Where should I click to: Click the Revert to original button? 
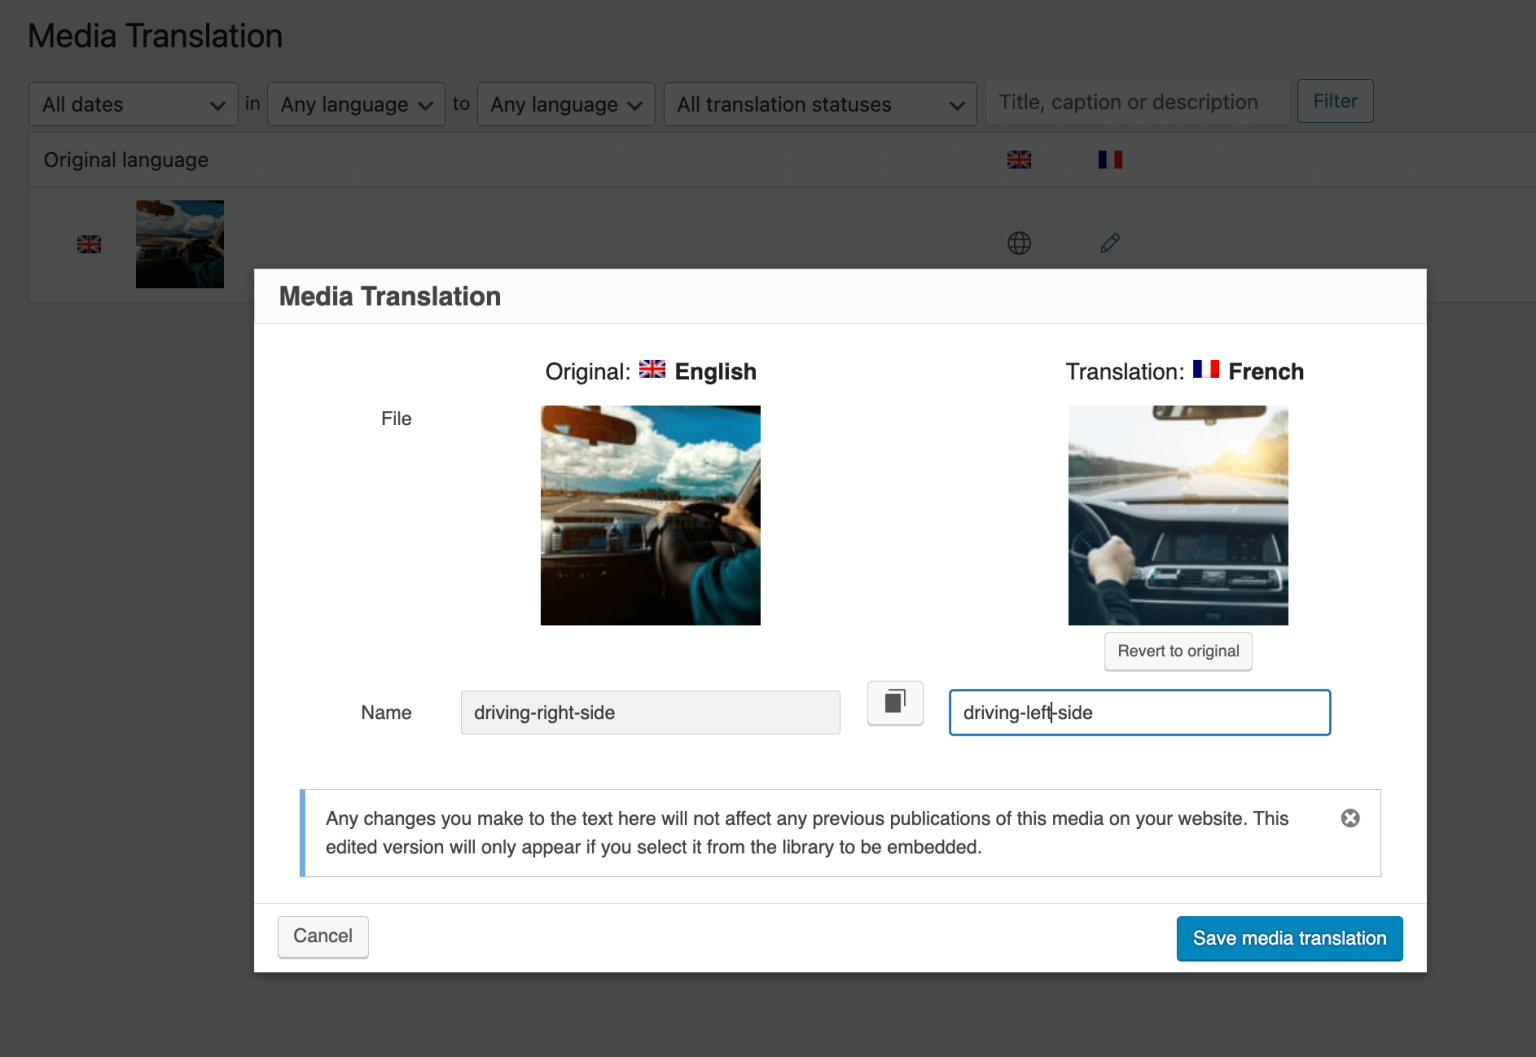[x=1178, y=651]
